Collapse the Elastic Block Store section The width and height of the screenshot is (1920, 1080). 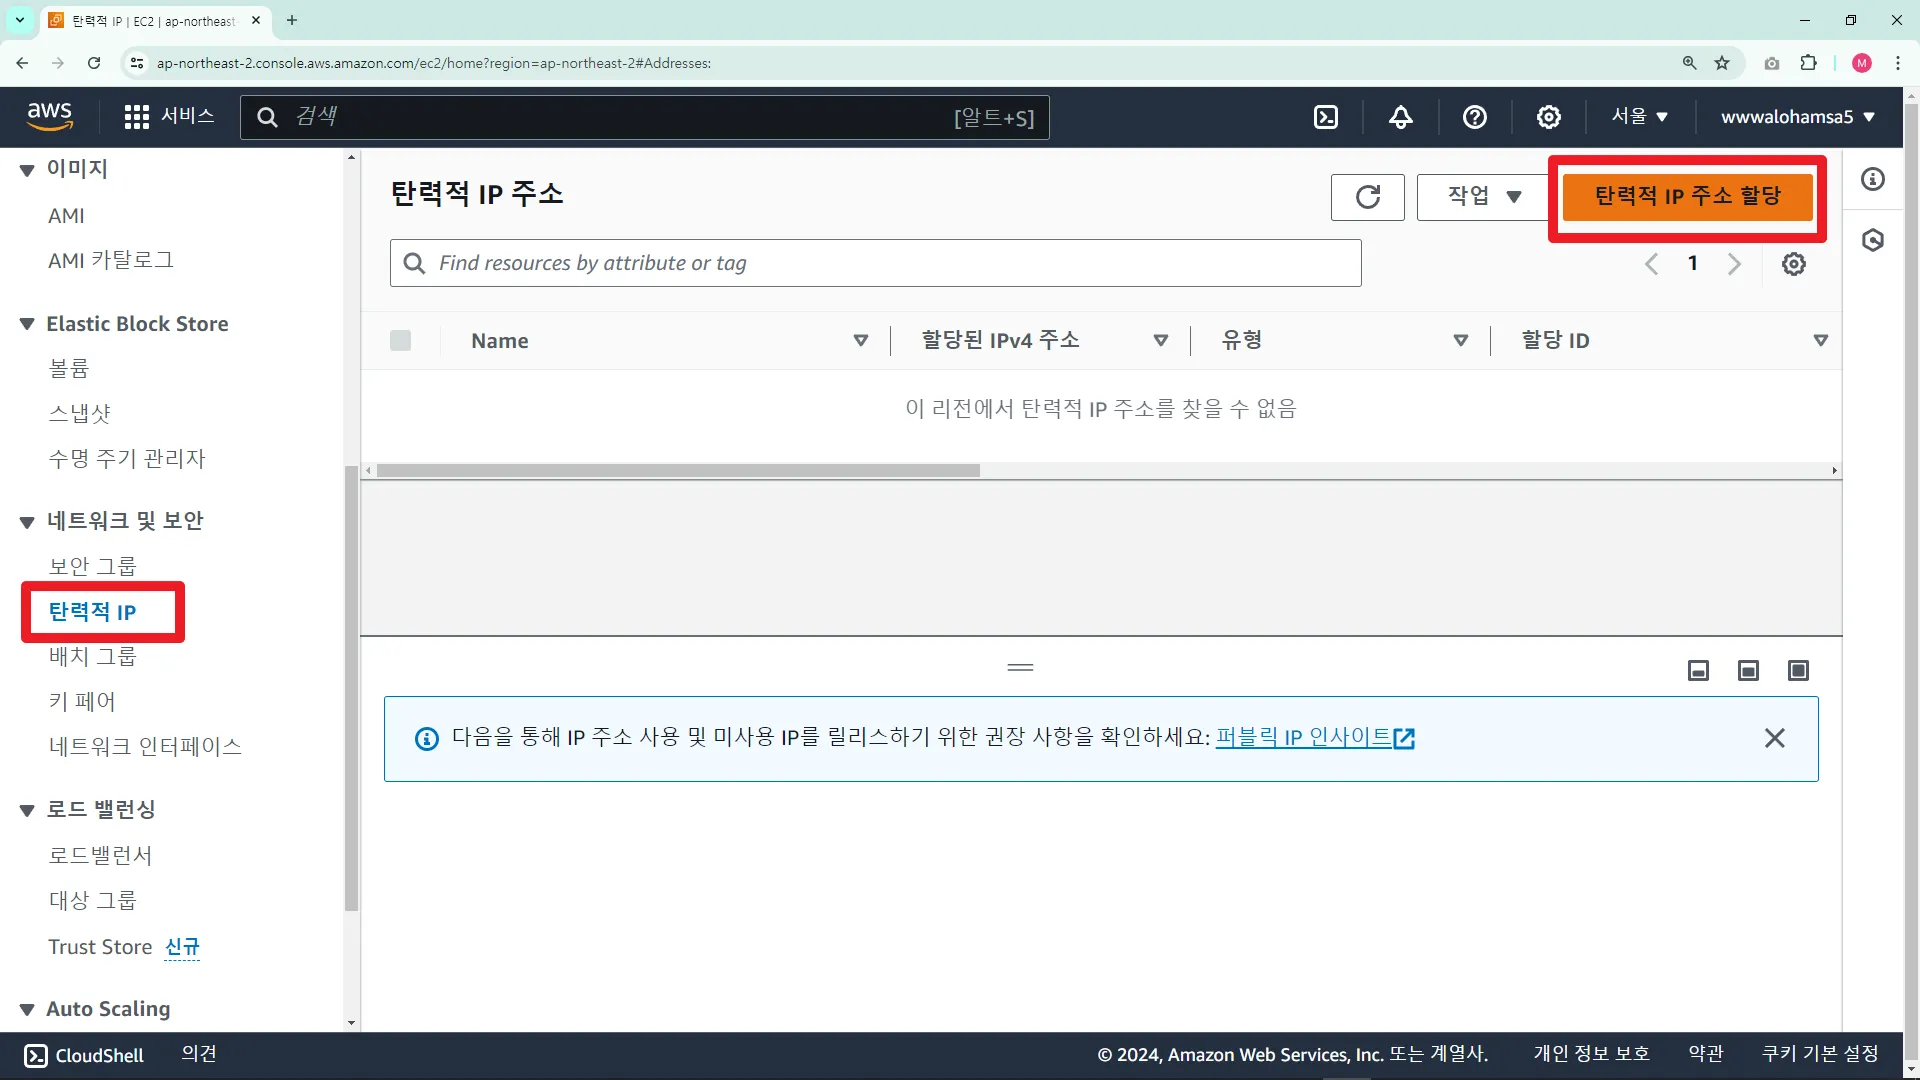27,324
